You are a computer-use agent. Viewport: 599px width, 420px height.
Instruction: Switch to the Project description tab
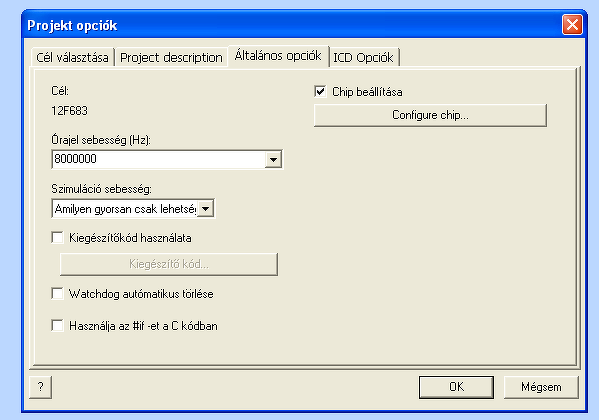click(x=171, y=57)
